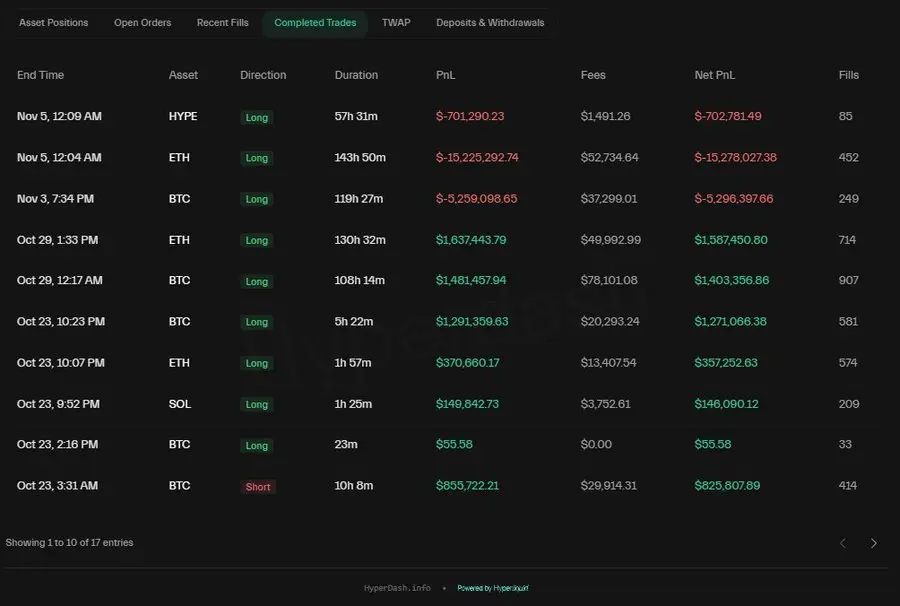
Task: Go to previous page of entries
Action: [x=843, y=543]
